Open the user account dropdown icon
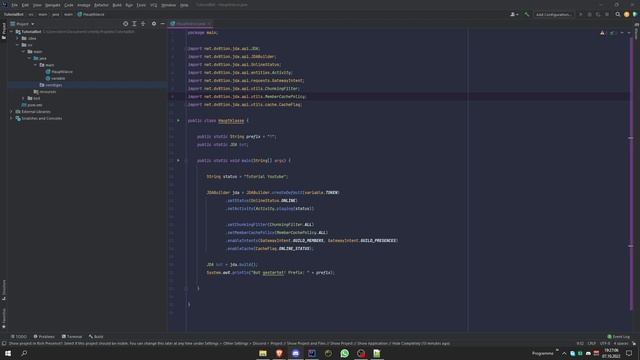The image size is (640, 360). click(514, 14)
